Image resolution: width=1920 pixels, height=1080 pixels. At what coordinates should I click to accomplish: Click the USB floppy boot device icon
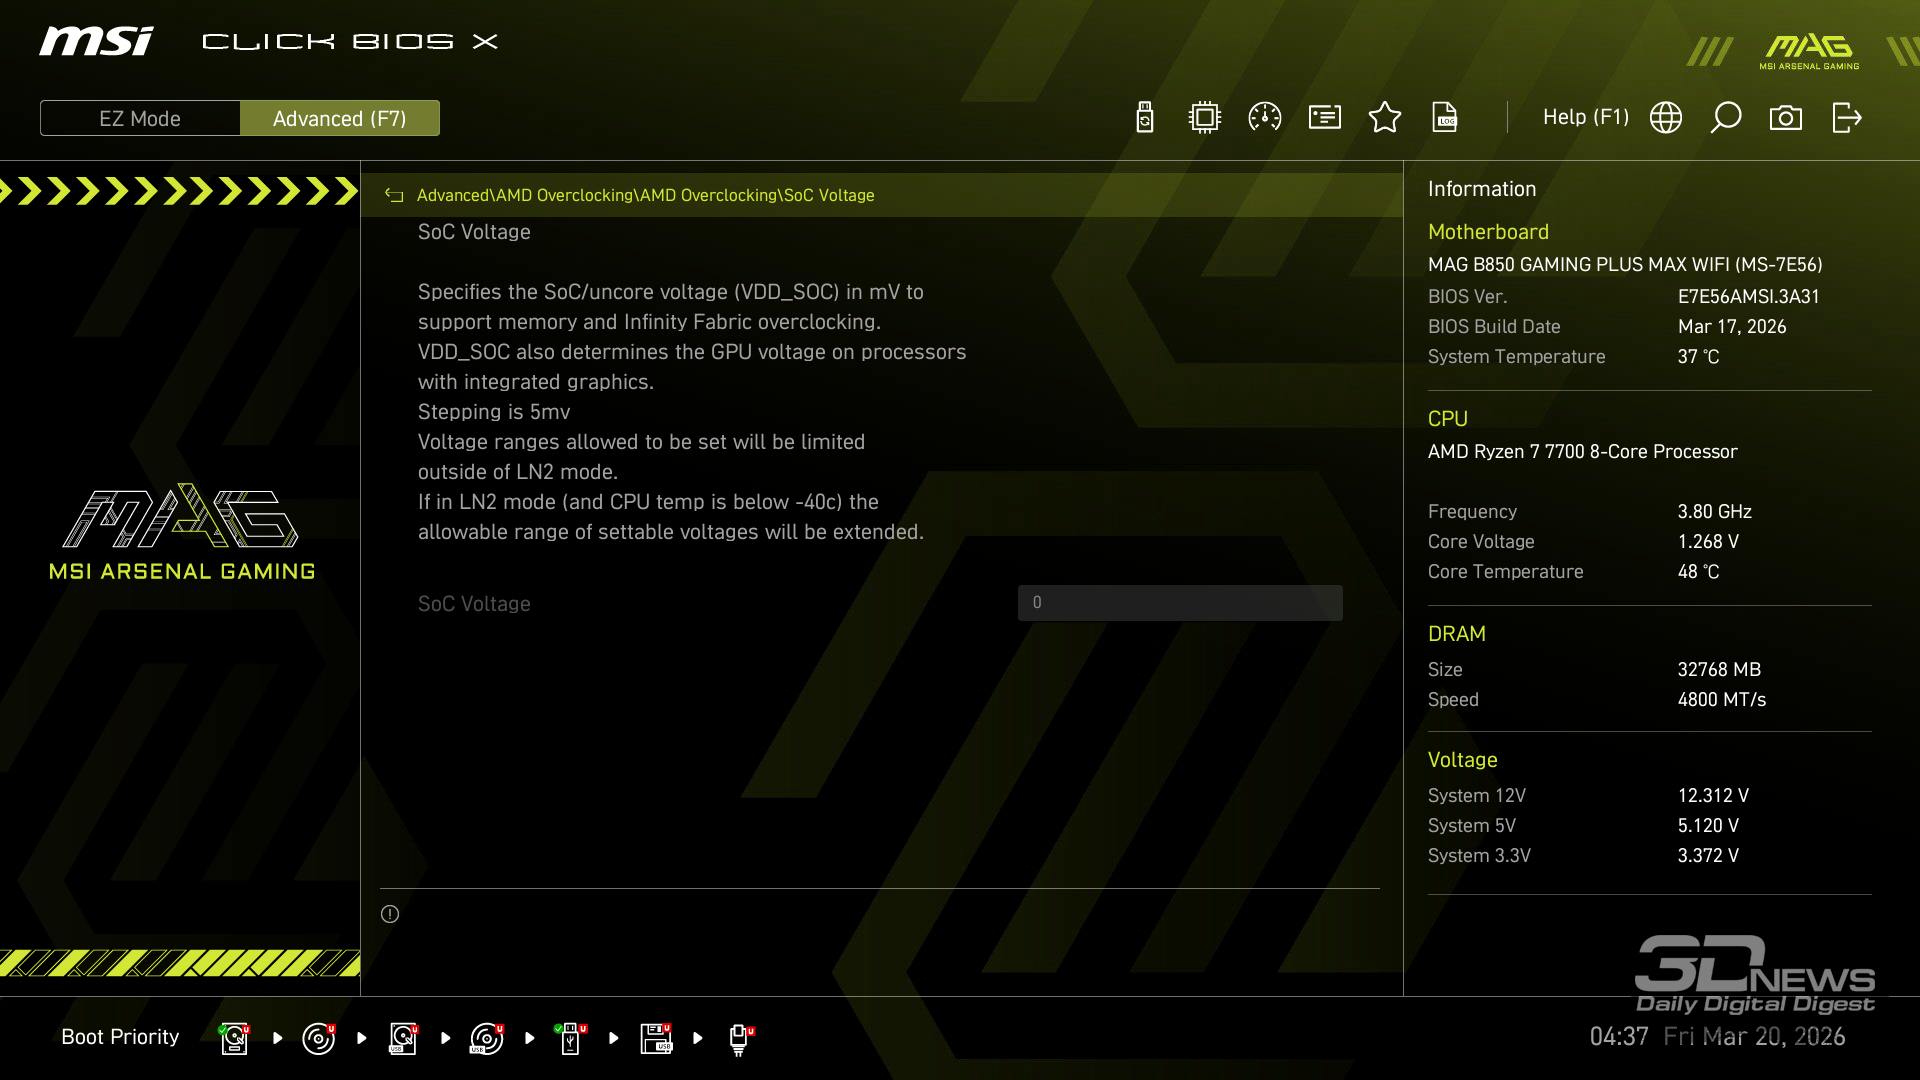coord(656,1038)
